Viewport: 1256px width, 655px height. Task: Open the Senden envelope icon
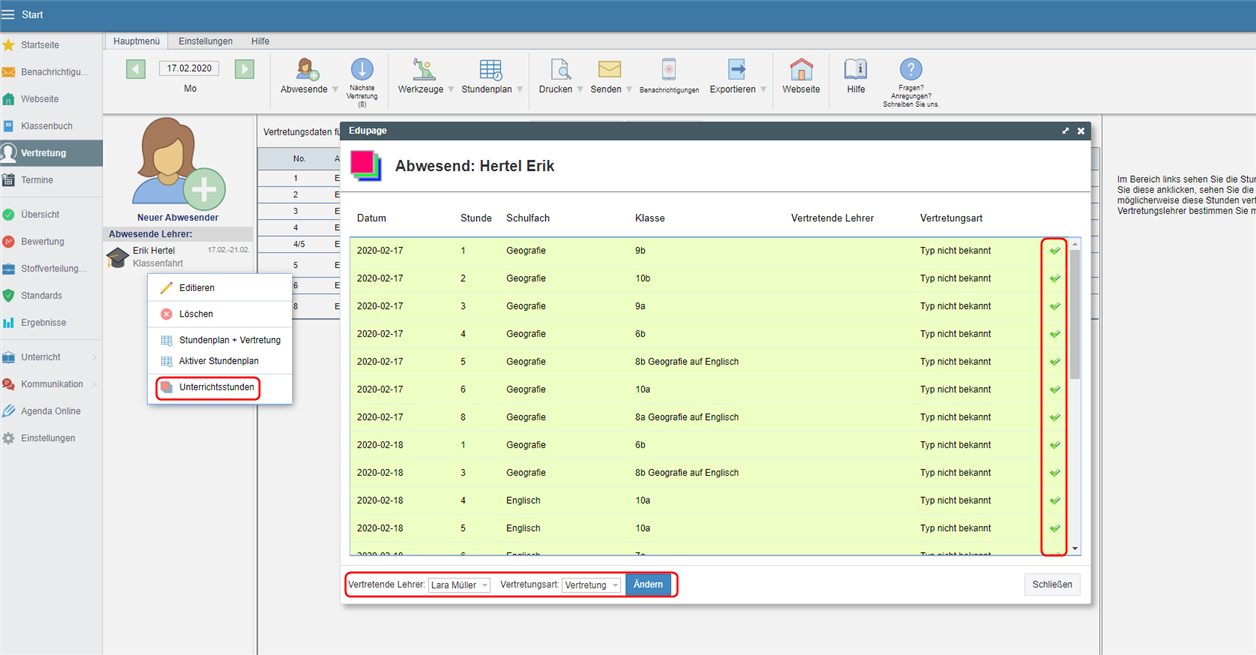609,70
